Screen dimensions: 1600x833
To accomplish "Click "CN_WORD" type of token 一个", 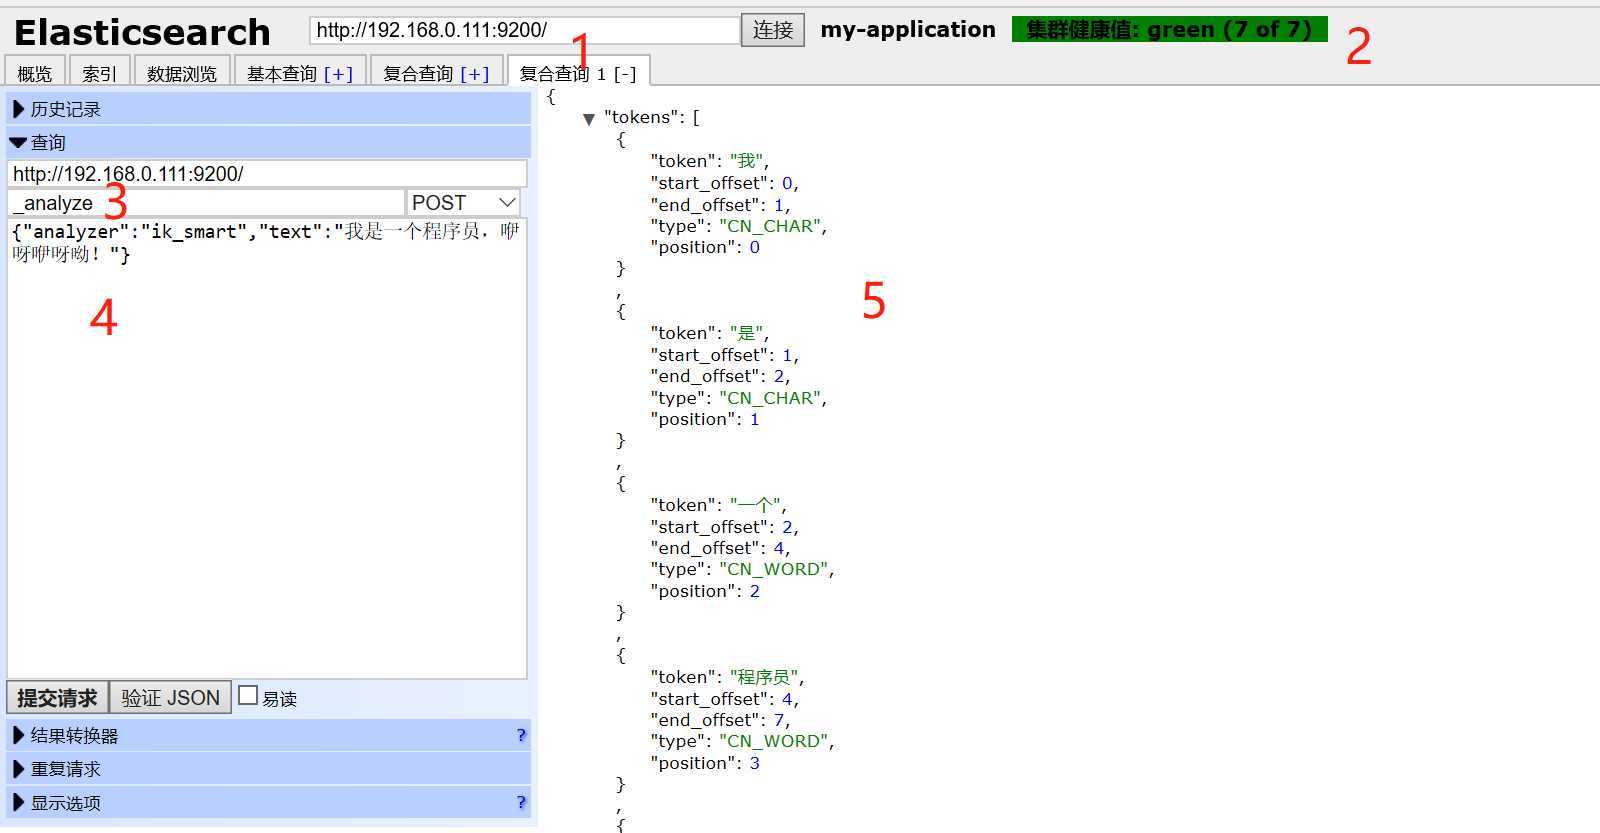I will click(x=774, y=569).
